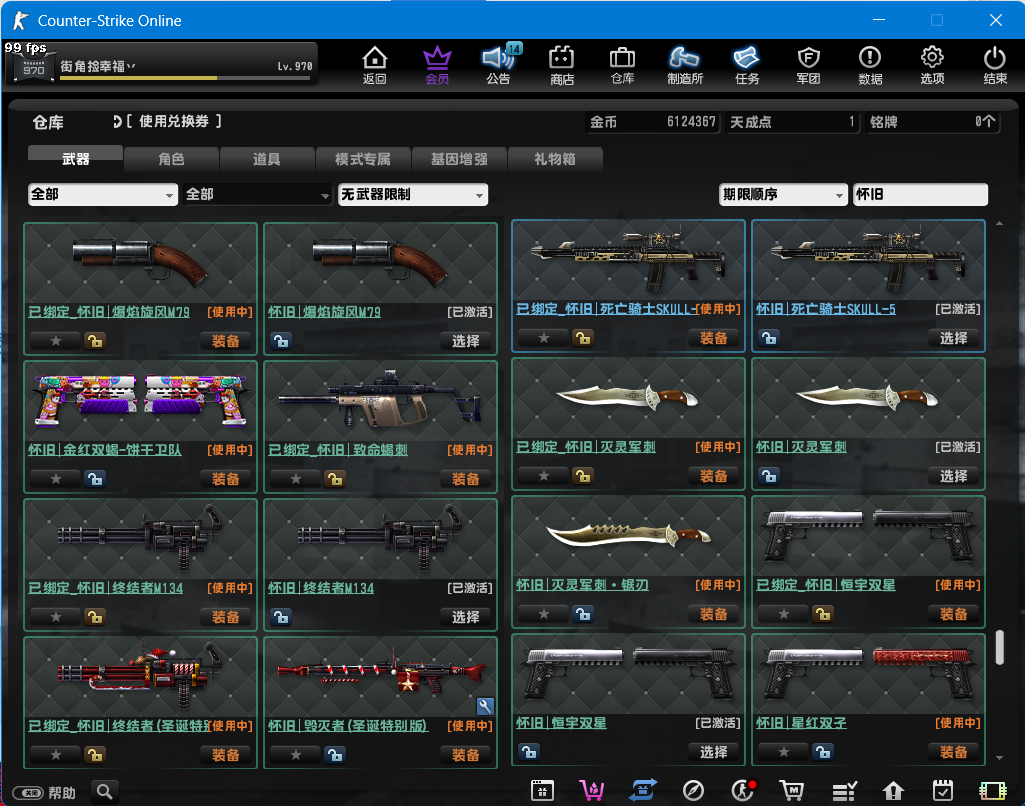Open the 任务 missions icon
The image size is (1025, 806).
tap(747, 65)
